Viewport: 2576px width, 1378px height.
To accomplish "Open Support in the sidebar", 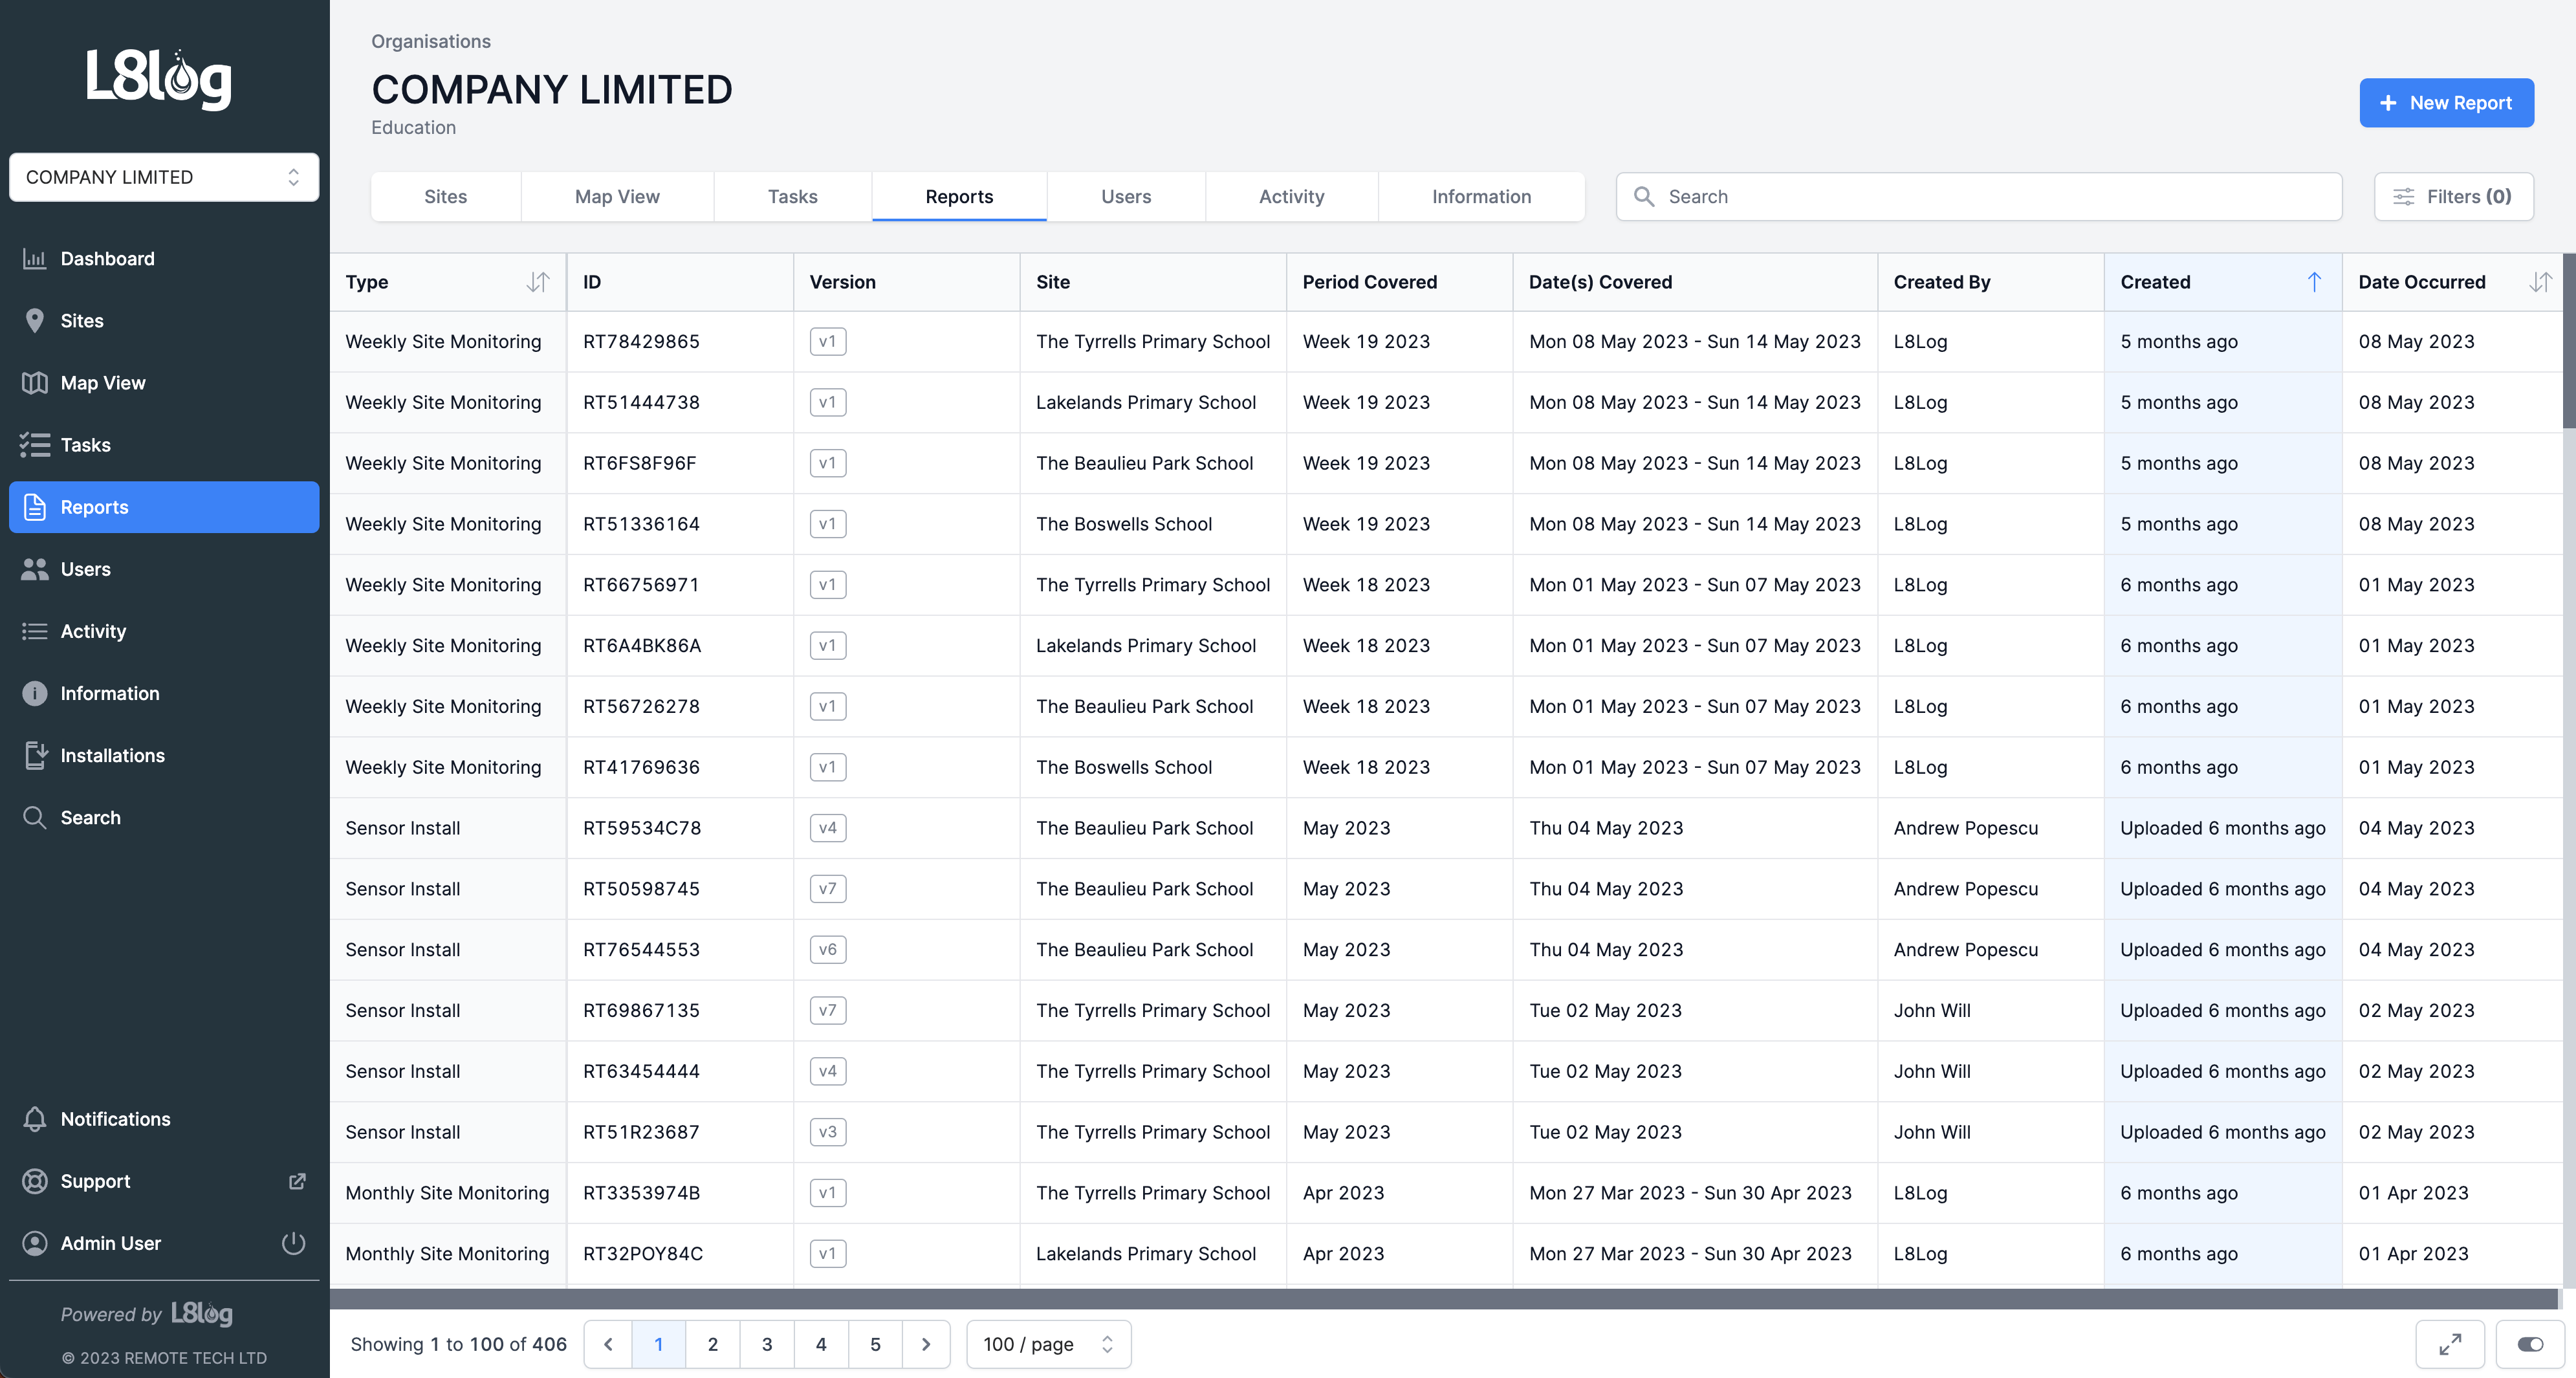I will tap(164, 1181).
